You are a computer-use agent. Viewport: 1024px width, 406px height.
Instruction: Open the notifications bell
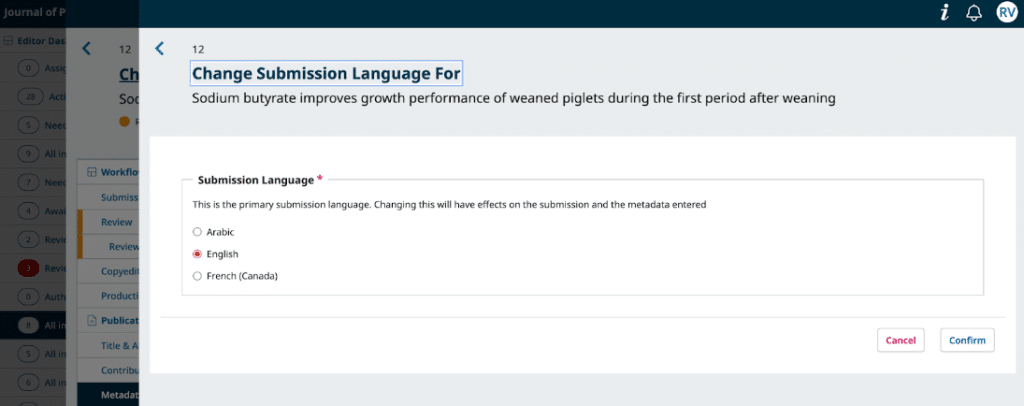click(x=974, y=13)
